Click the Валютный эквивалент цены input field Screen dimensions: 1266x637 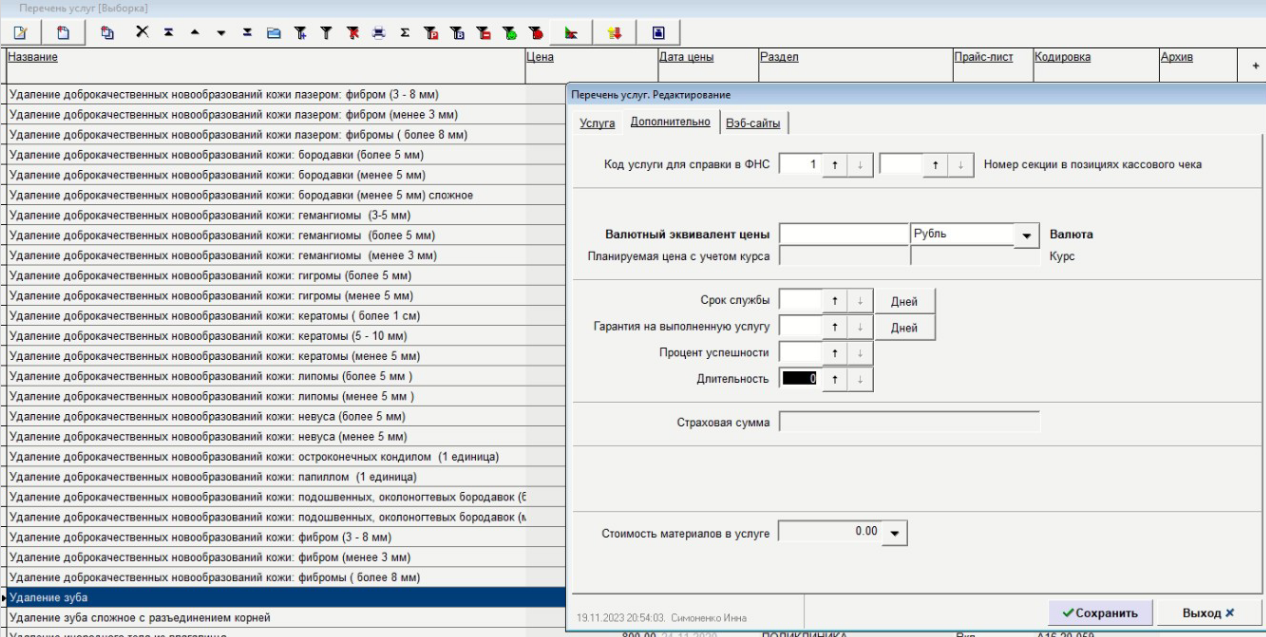(844, 235)
